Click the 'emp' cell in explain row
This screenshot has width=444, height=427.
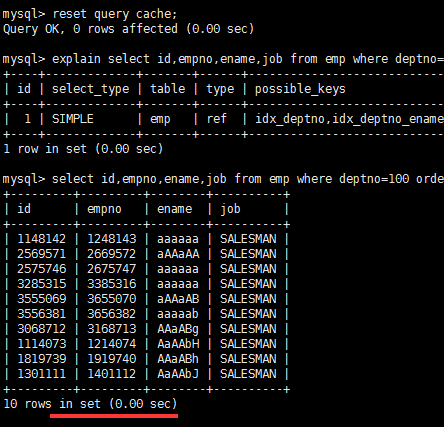(160, 119)
